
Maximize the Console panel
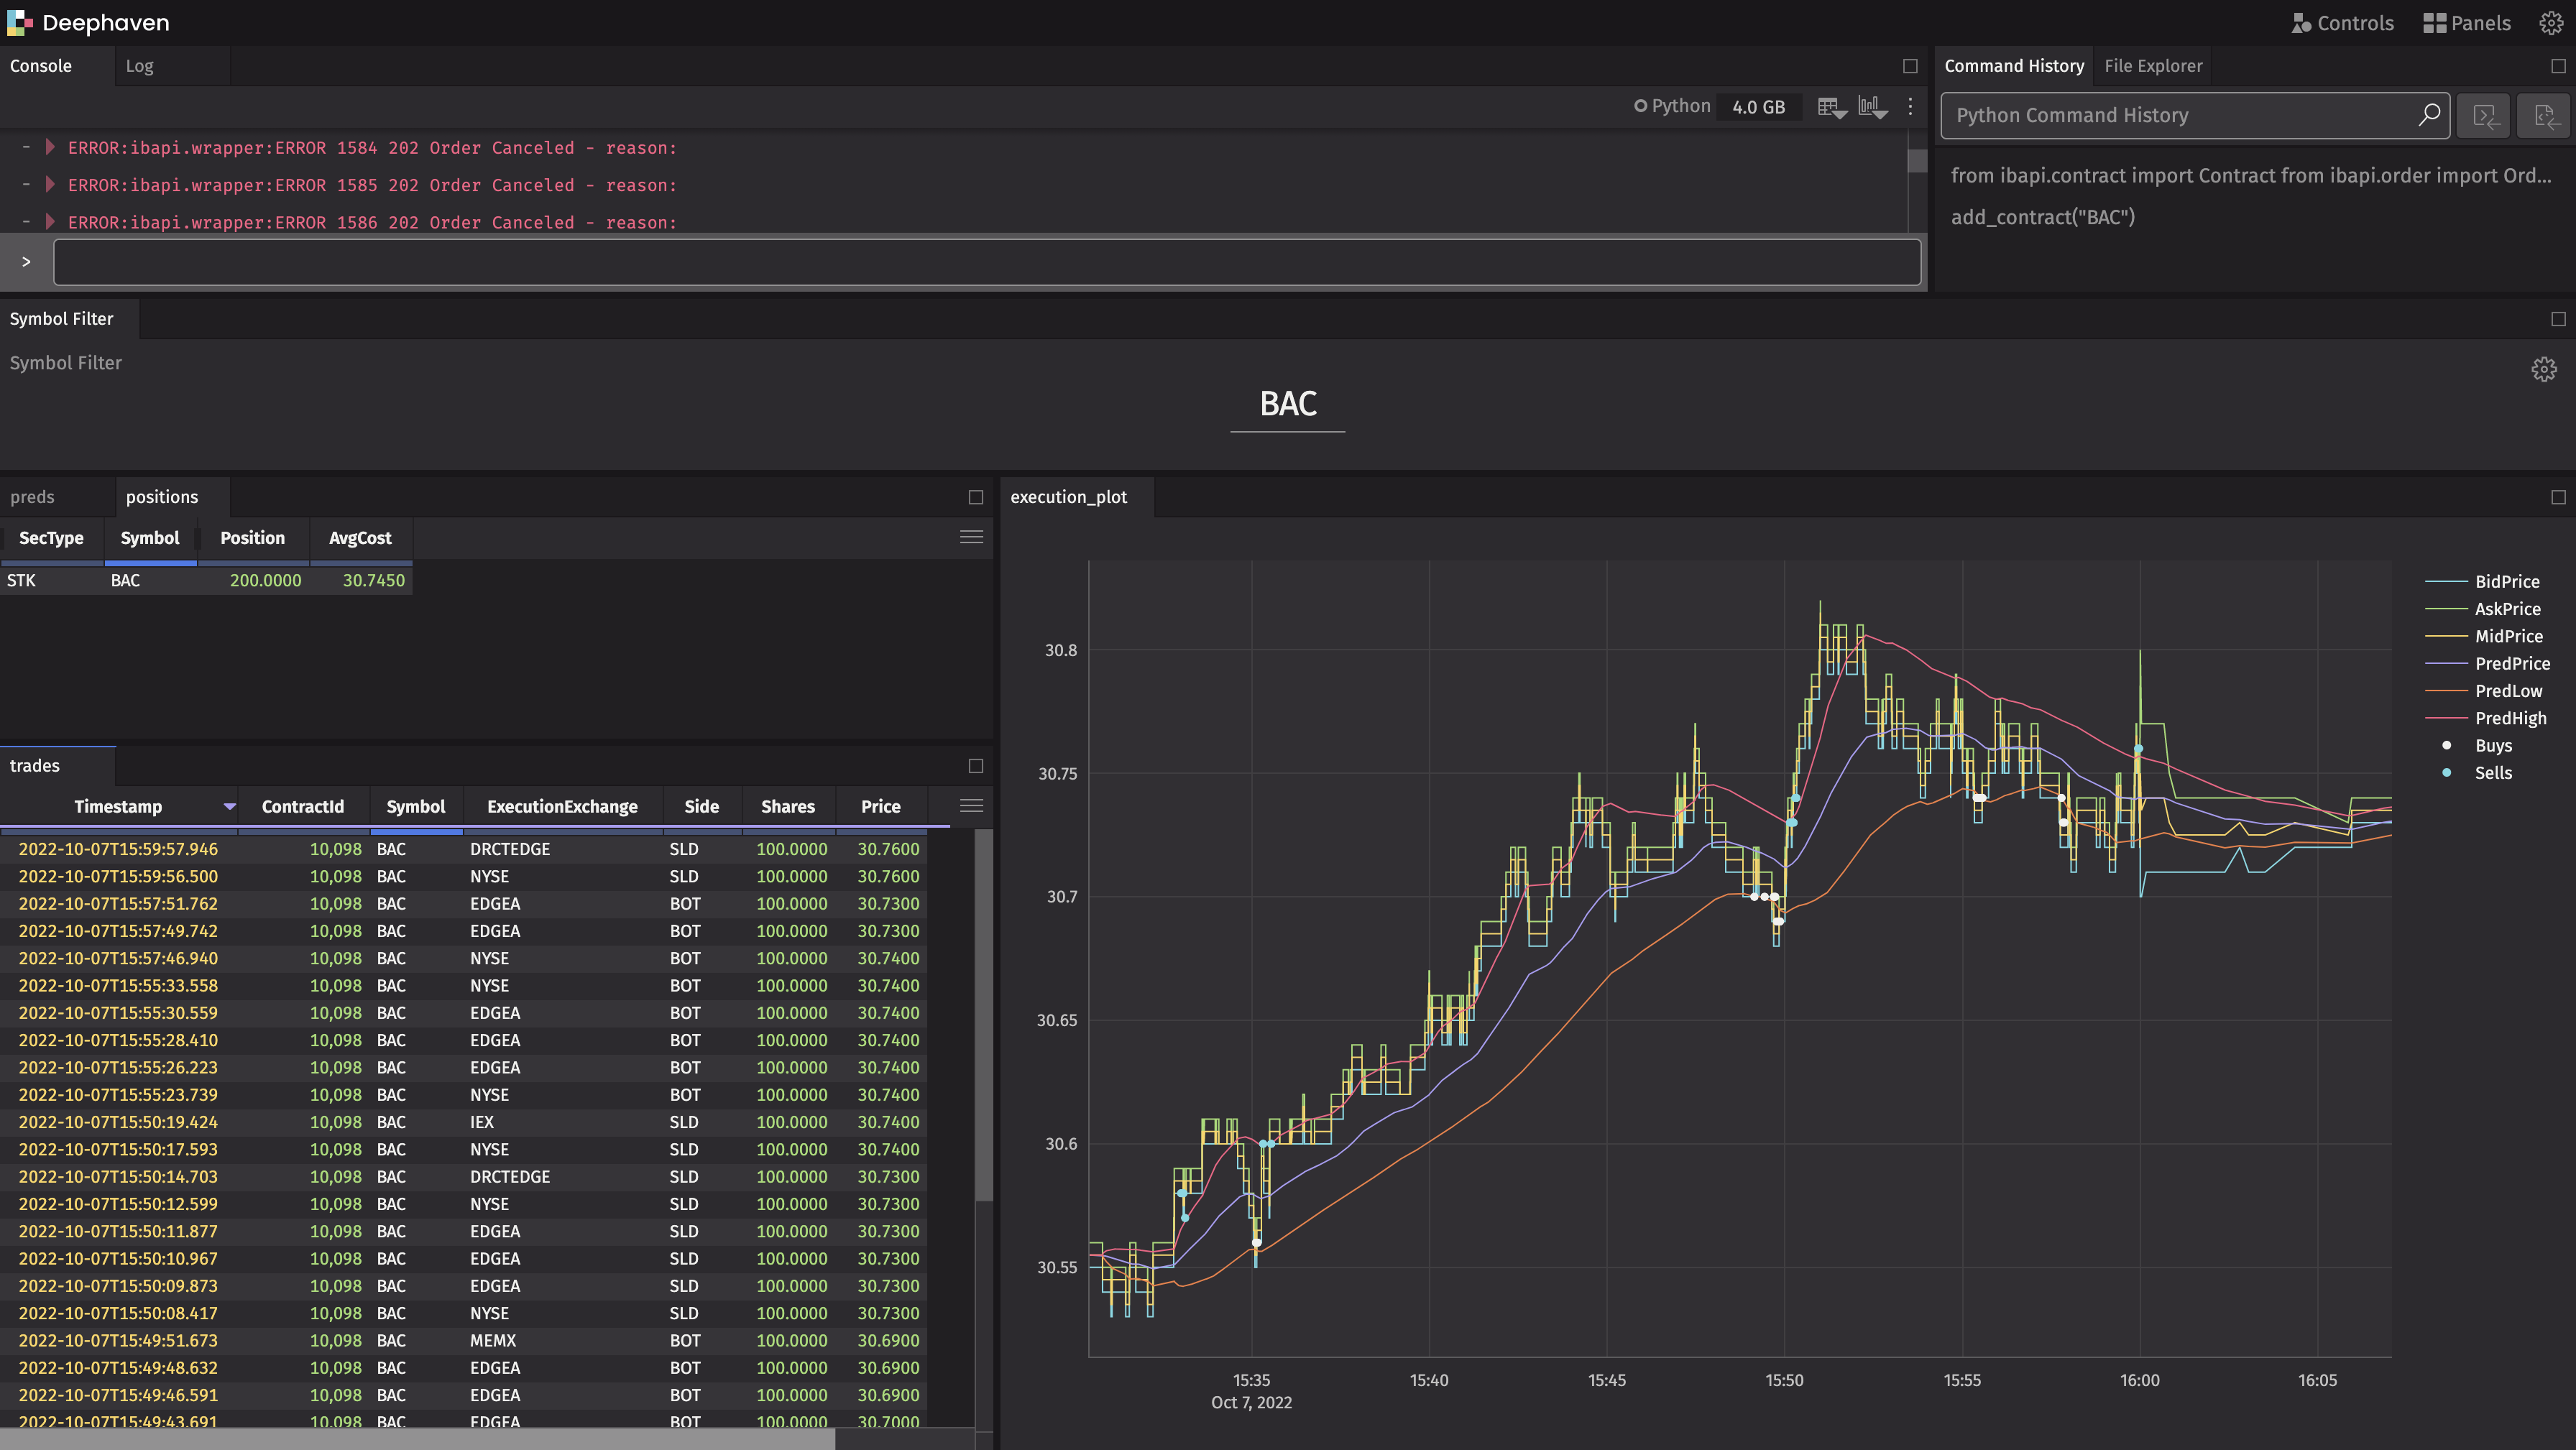coord(1910,66)
